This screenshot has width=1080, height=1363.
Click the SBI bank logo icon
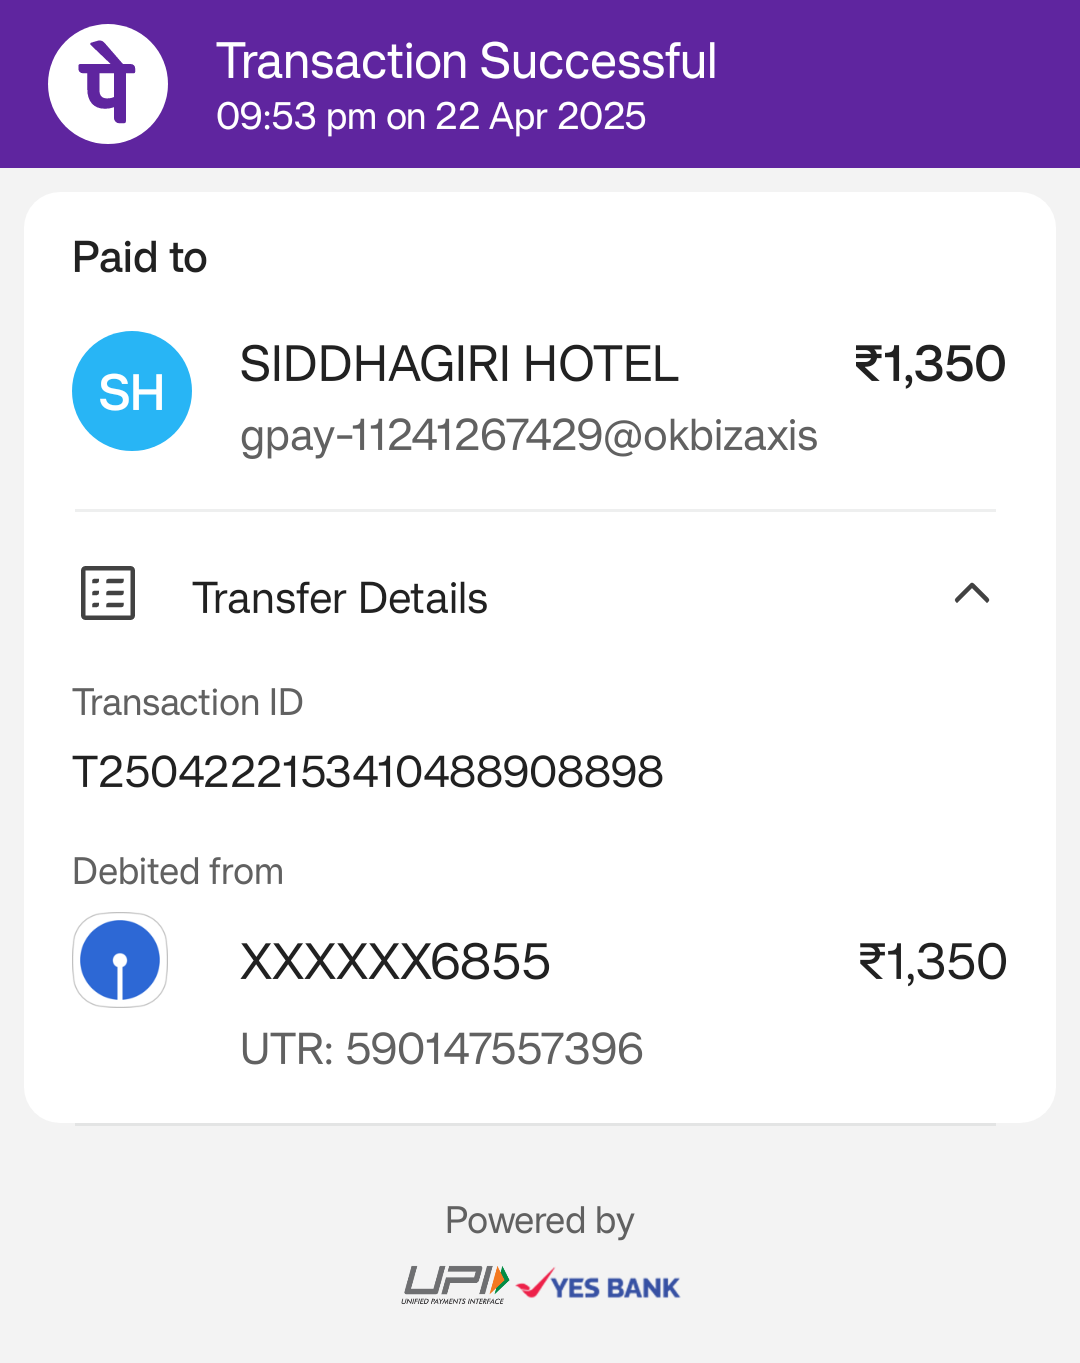pyautogui.click(x=120, y=960)
